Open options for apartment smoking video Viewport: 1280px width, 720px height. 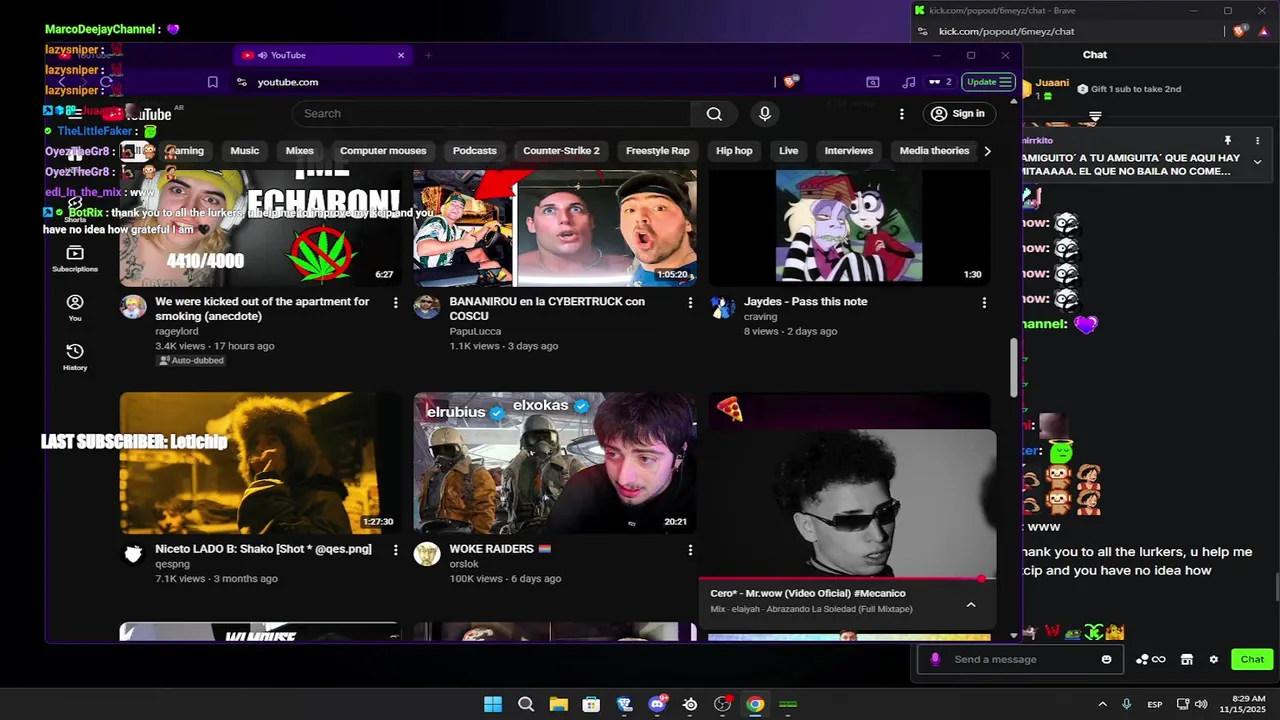point(395,303)
